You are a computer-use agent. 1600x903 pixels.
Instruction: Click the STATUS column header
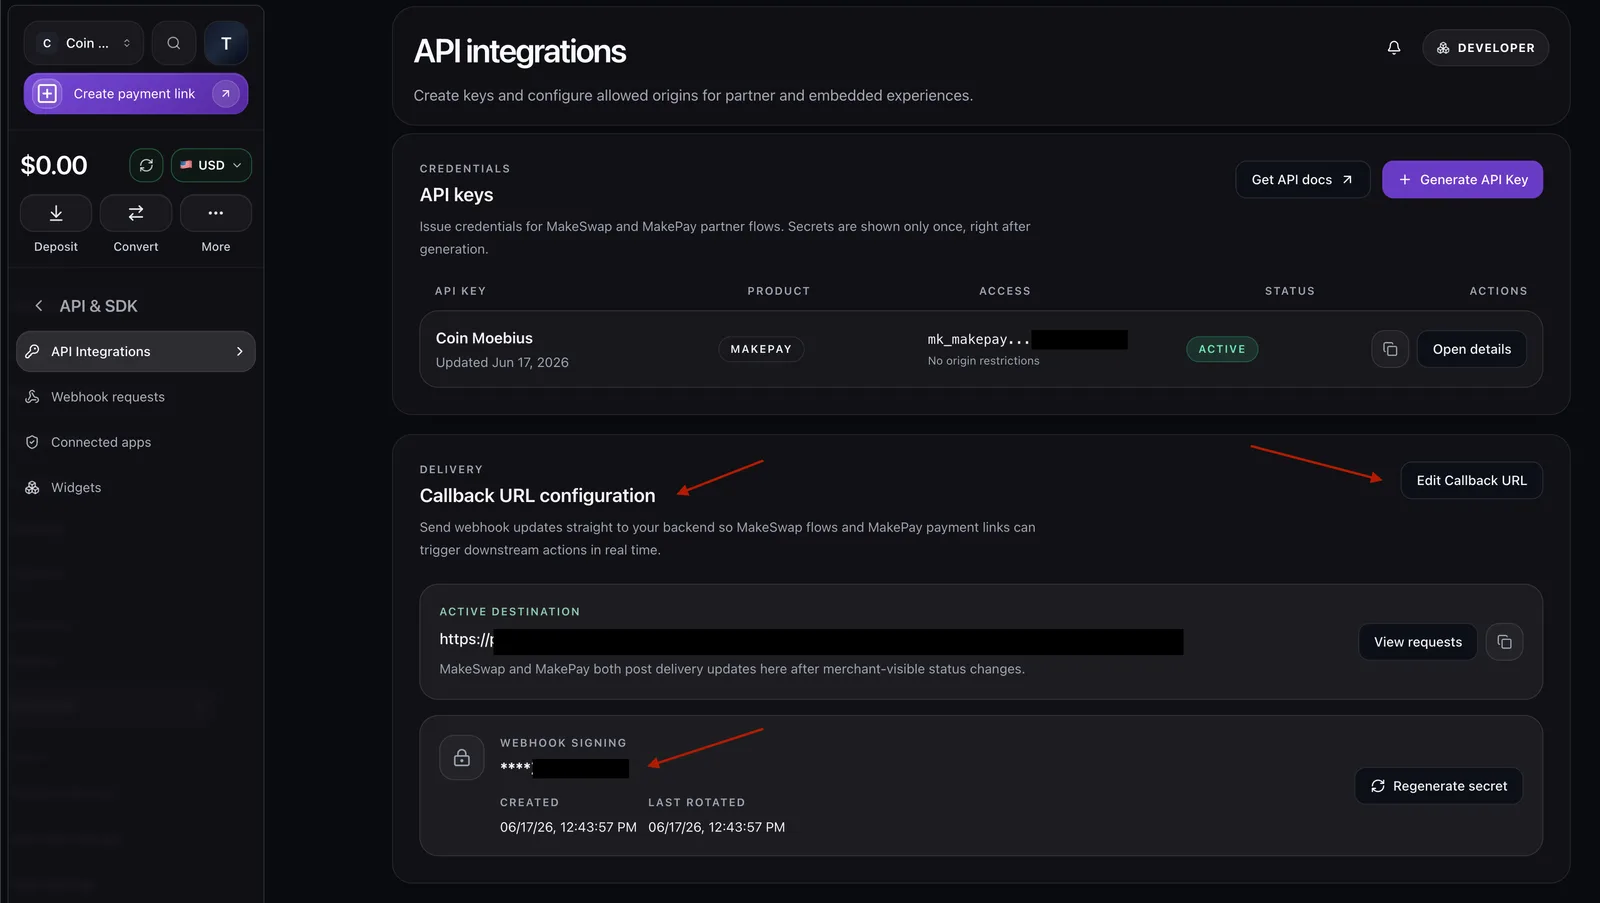pyautogui.click(x=1290, y=291)
